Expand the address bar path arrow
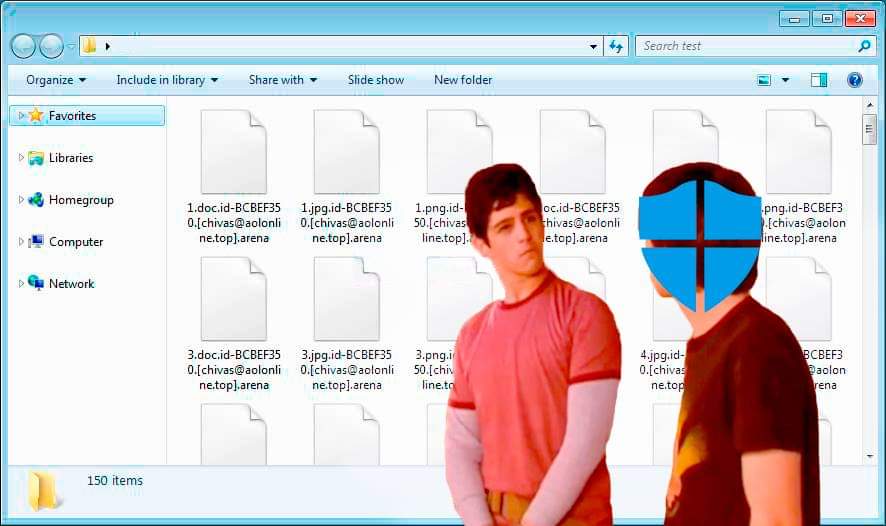 pos(107,46)
